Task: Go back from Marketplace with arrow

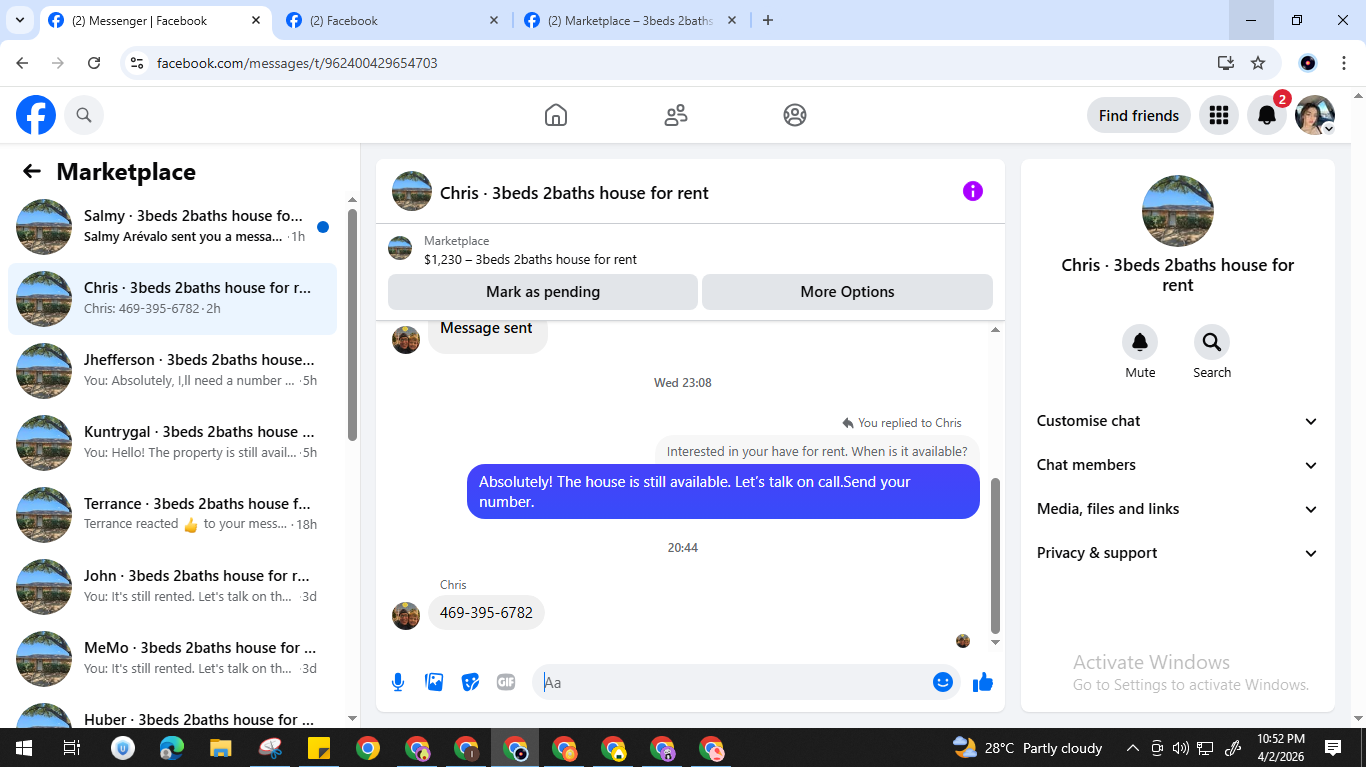Action: coord(32,171)
